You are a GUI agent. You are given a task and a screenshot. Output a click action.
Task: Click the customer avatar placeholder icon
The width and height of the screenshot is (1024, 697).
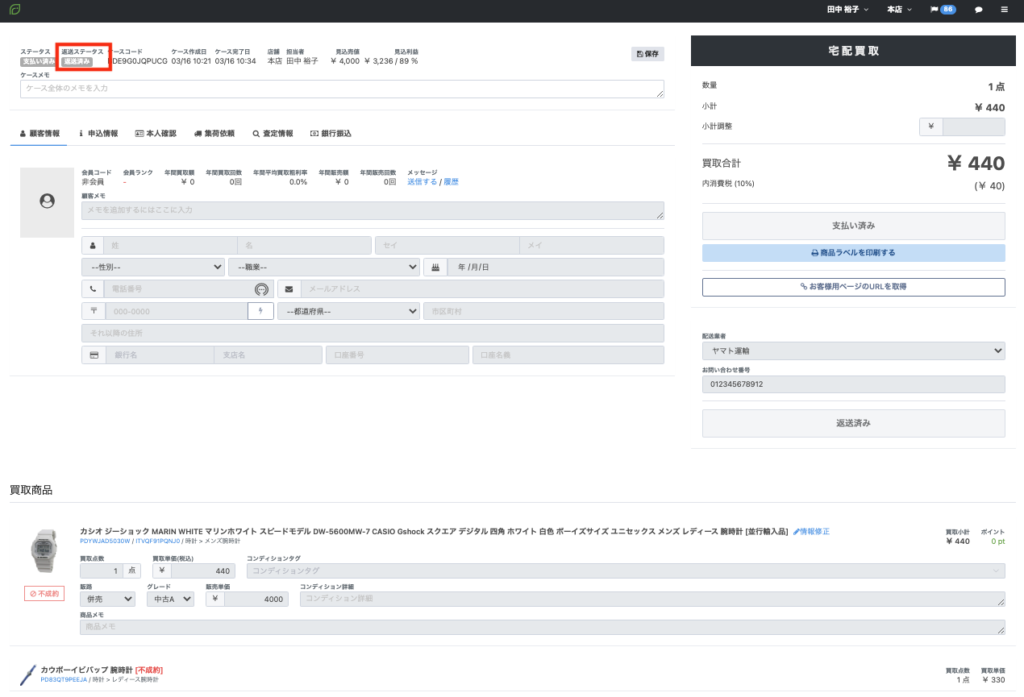pos(47,202)
